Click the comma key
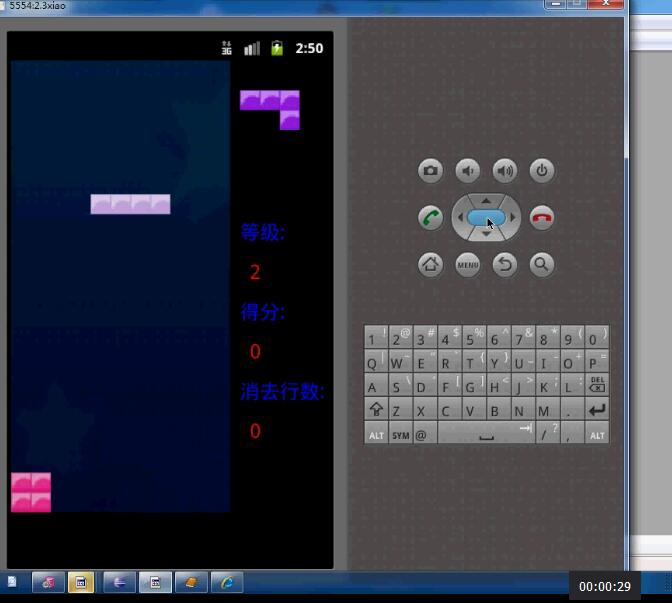The width and height of the screenshot is (672, 603). pos(573,434)
